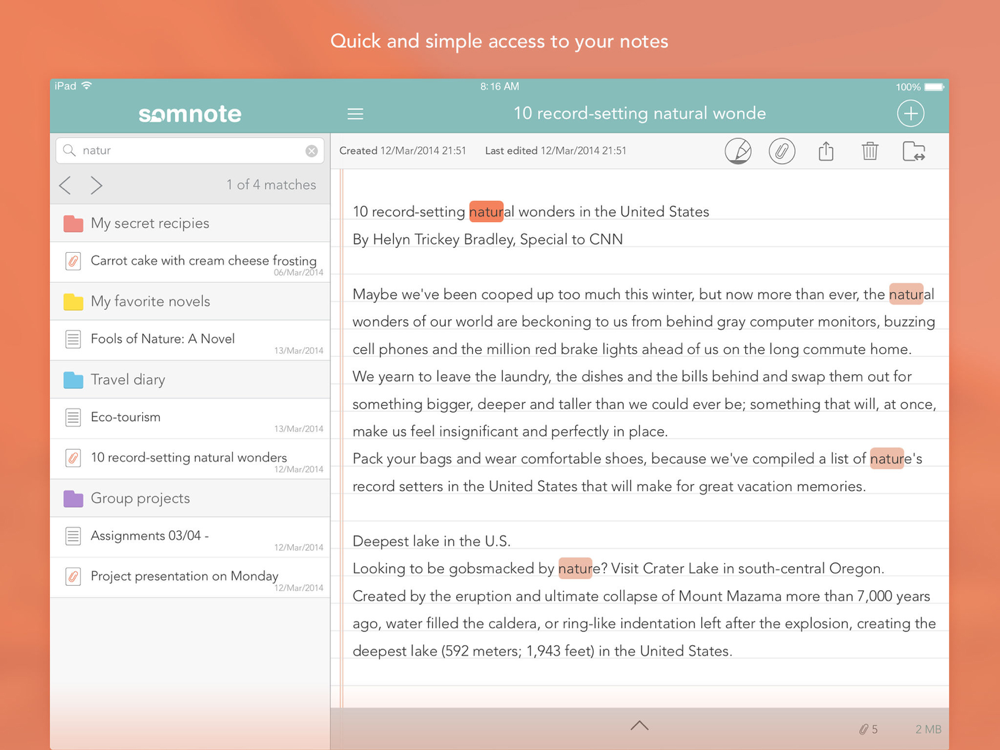
Task: Open the Eco-tourism note
Action: pos(190,418)
